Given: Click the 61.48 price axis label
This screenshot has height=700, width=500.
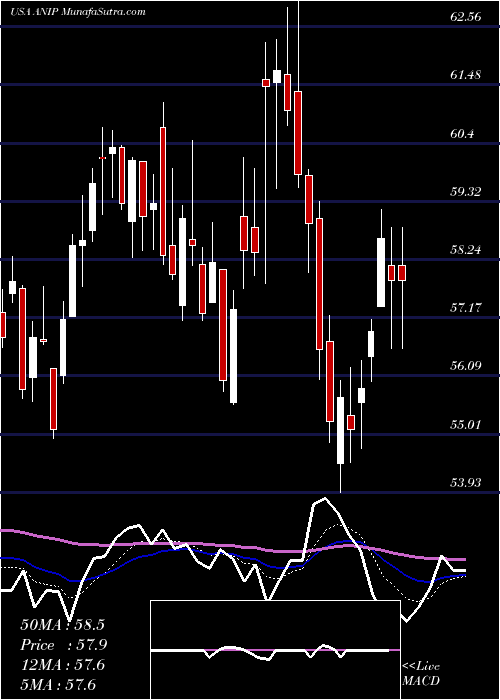Looking at the screenshot, I should pos(466,75).
